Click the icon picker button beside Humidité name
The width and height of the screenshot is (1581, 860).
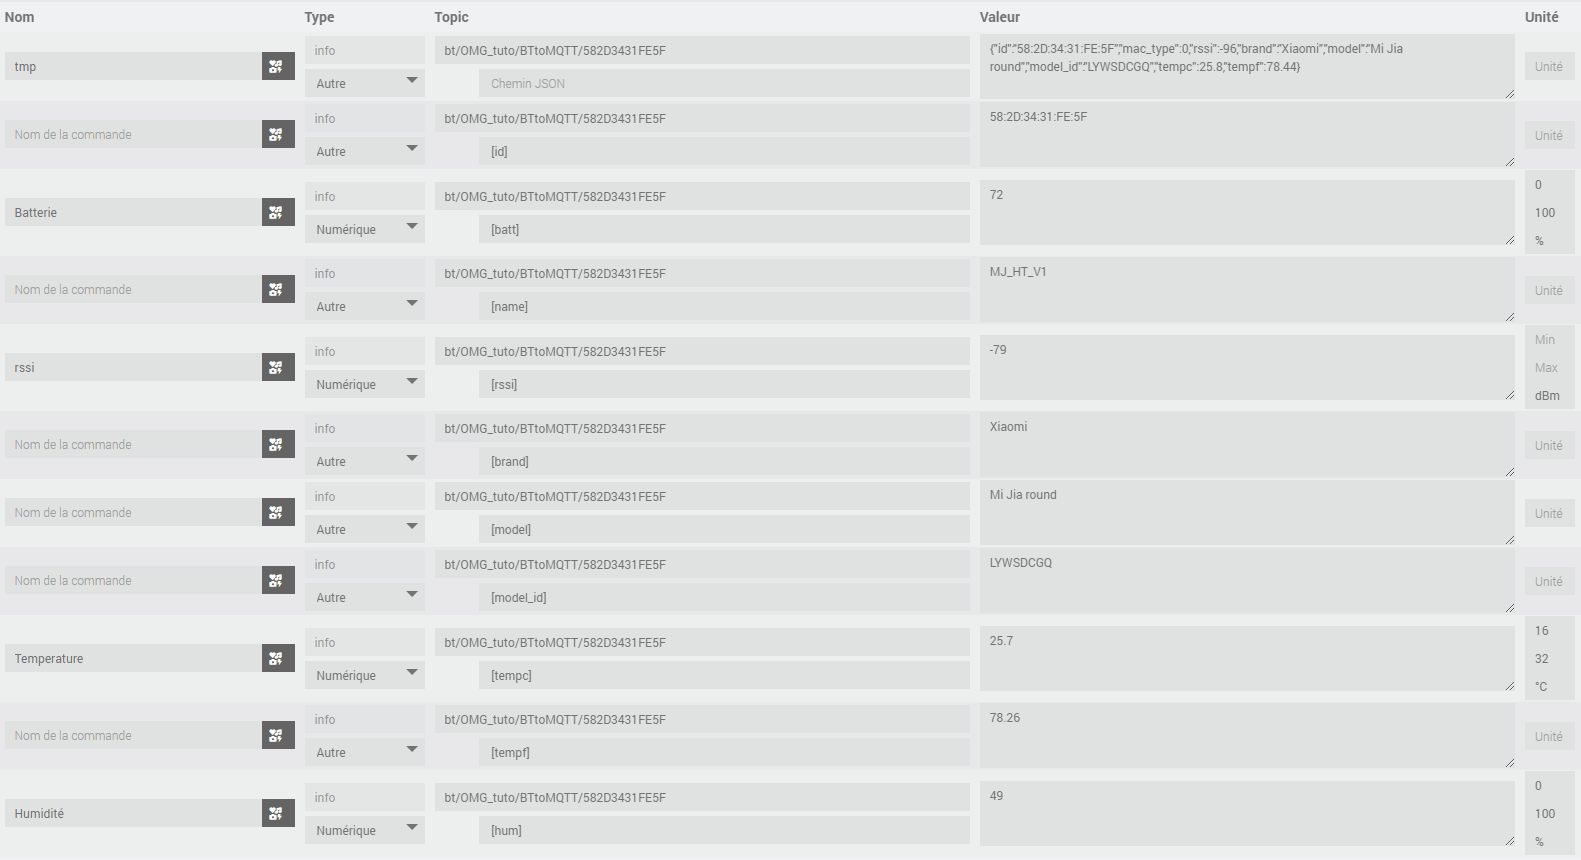[x=278, y=814]
